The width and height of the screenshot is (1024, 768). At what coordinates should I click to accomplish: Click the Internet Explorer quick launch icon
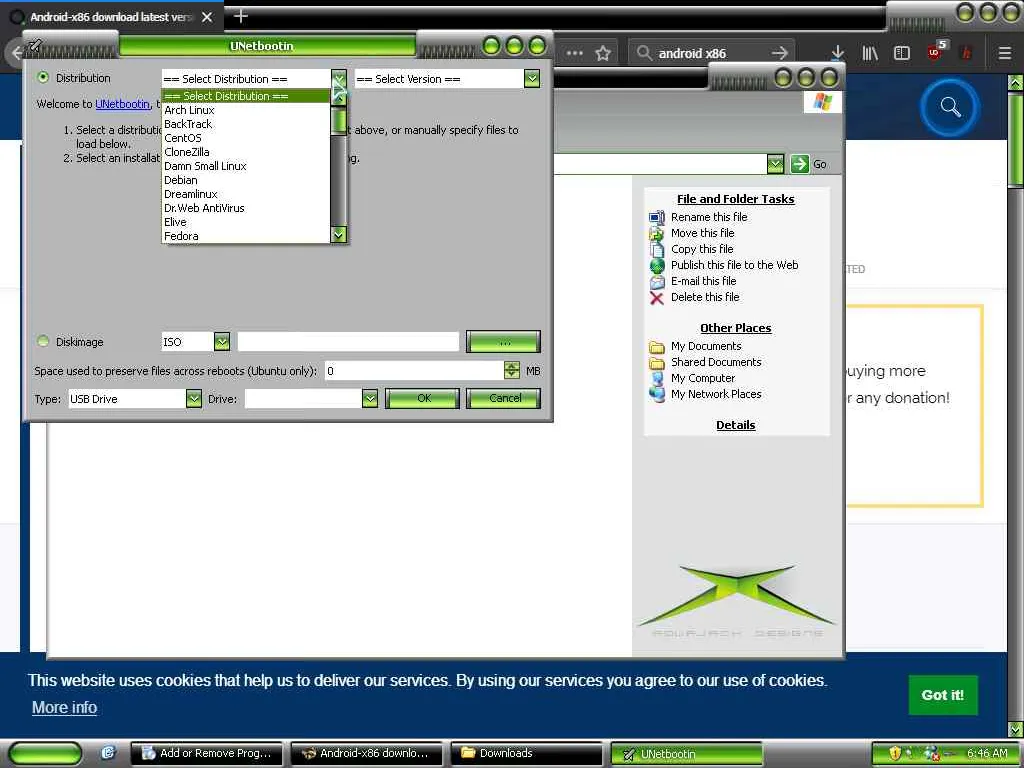coord(108,752)
